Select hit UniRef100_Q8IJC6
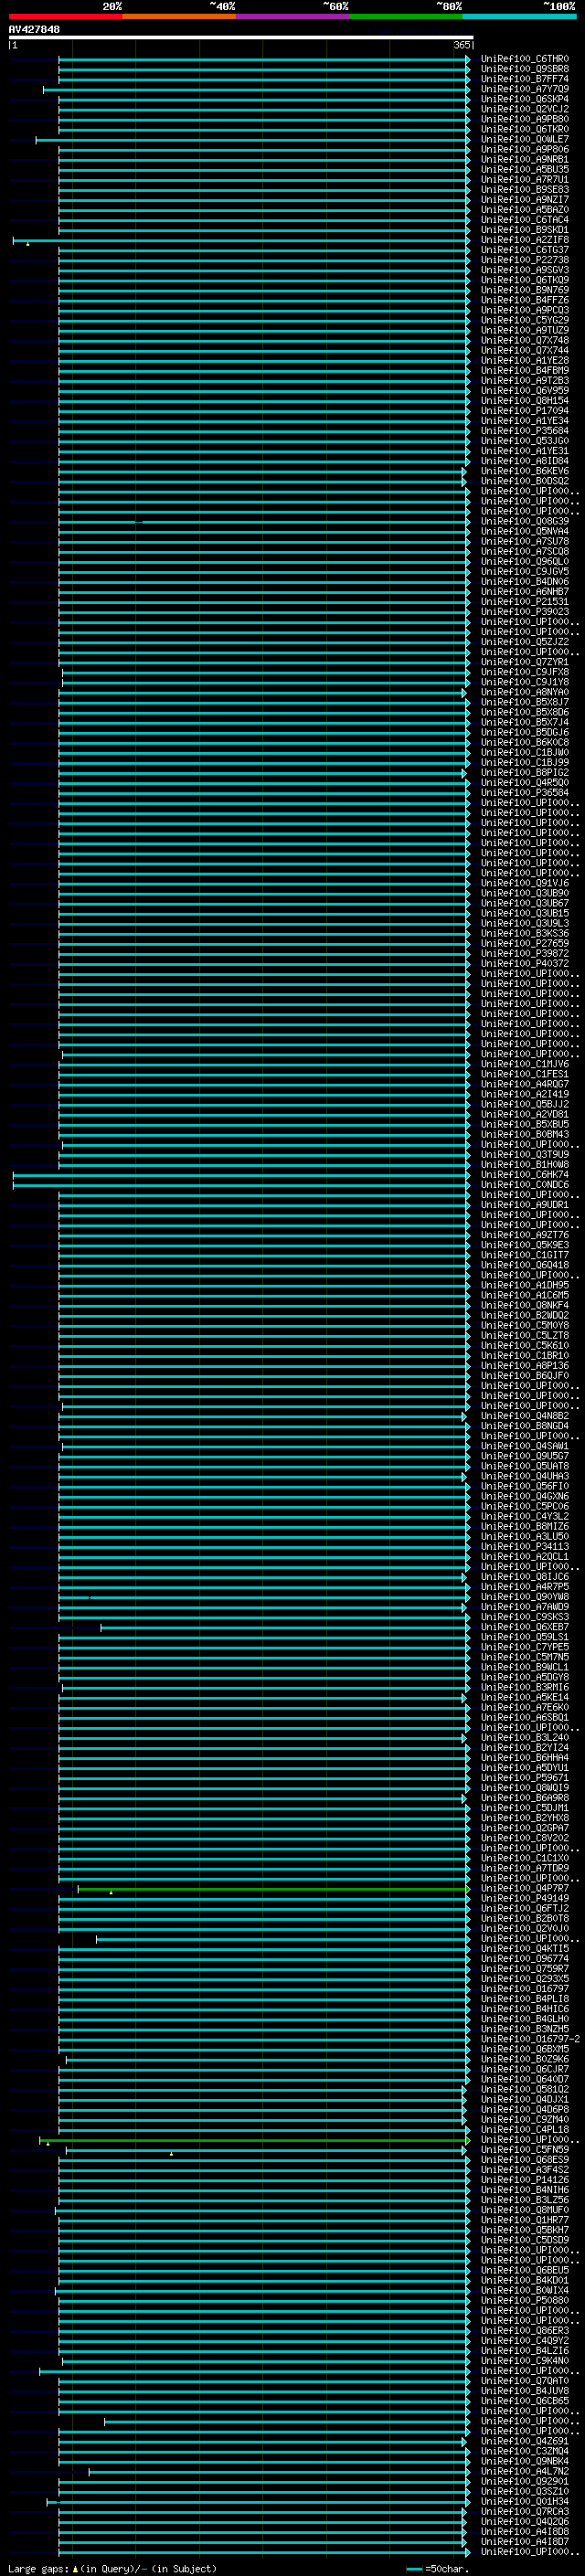The height and width of the screenshot is (2576, 585). pos(525,1576)
